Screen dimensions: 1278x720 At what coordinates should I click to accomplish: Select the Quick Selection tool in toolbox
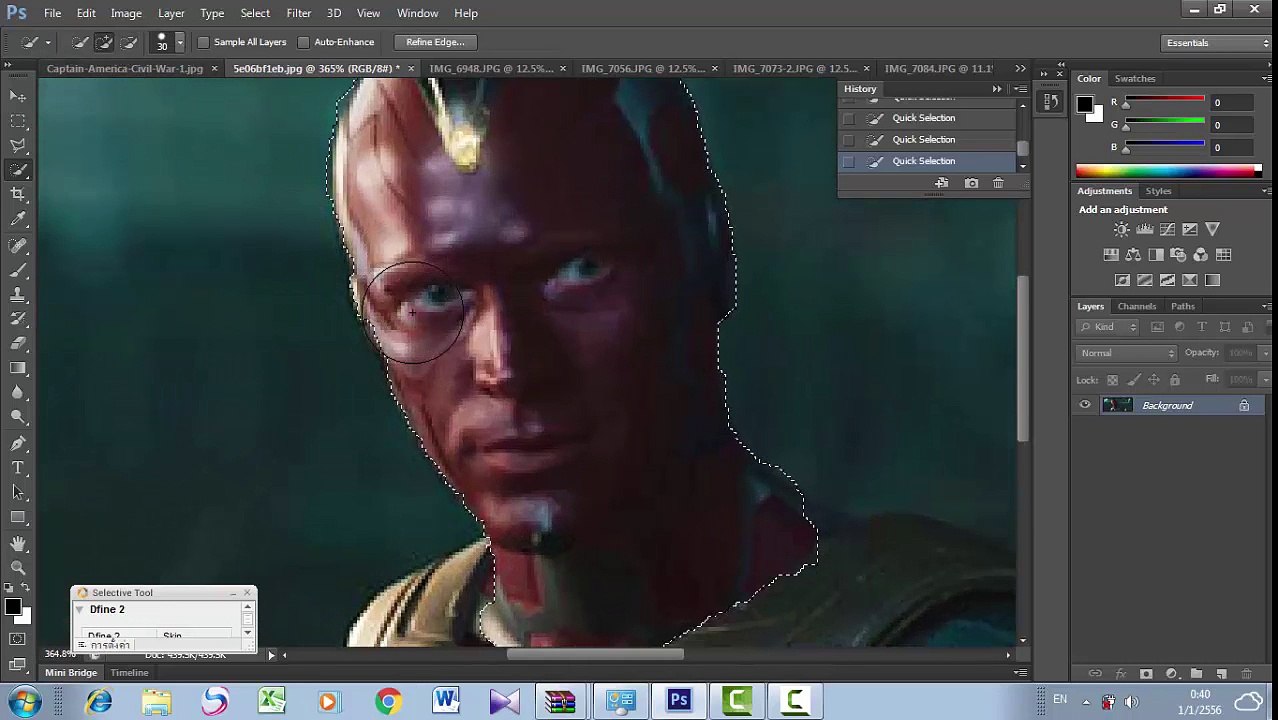(x=19, y=171)
